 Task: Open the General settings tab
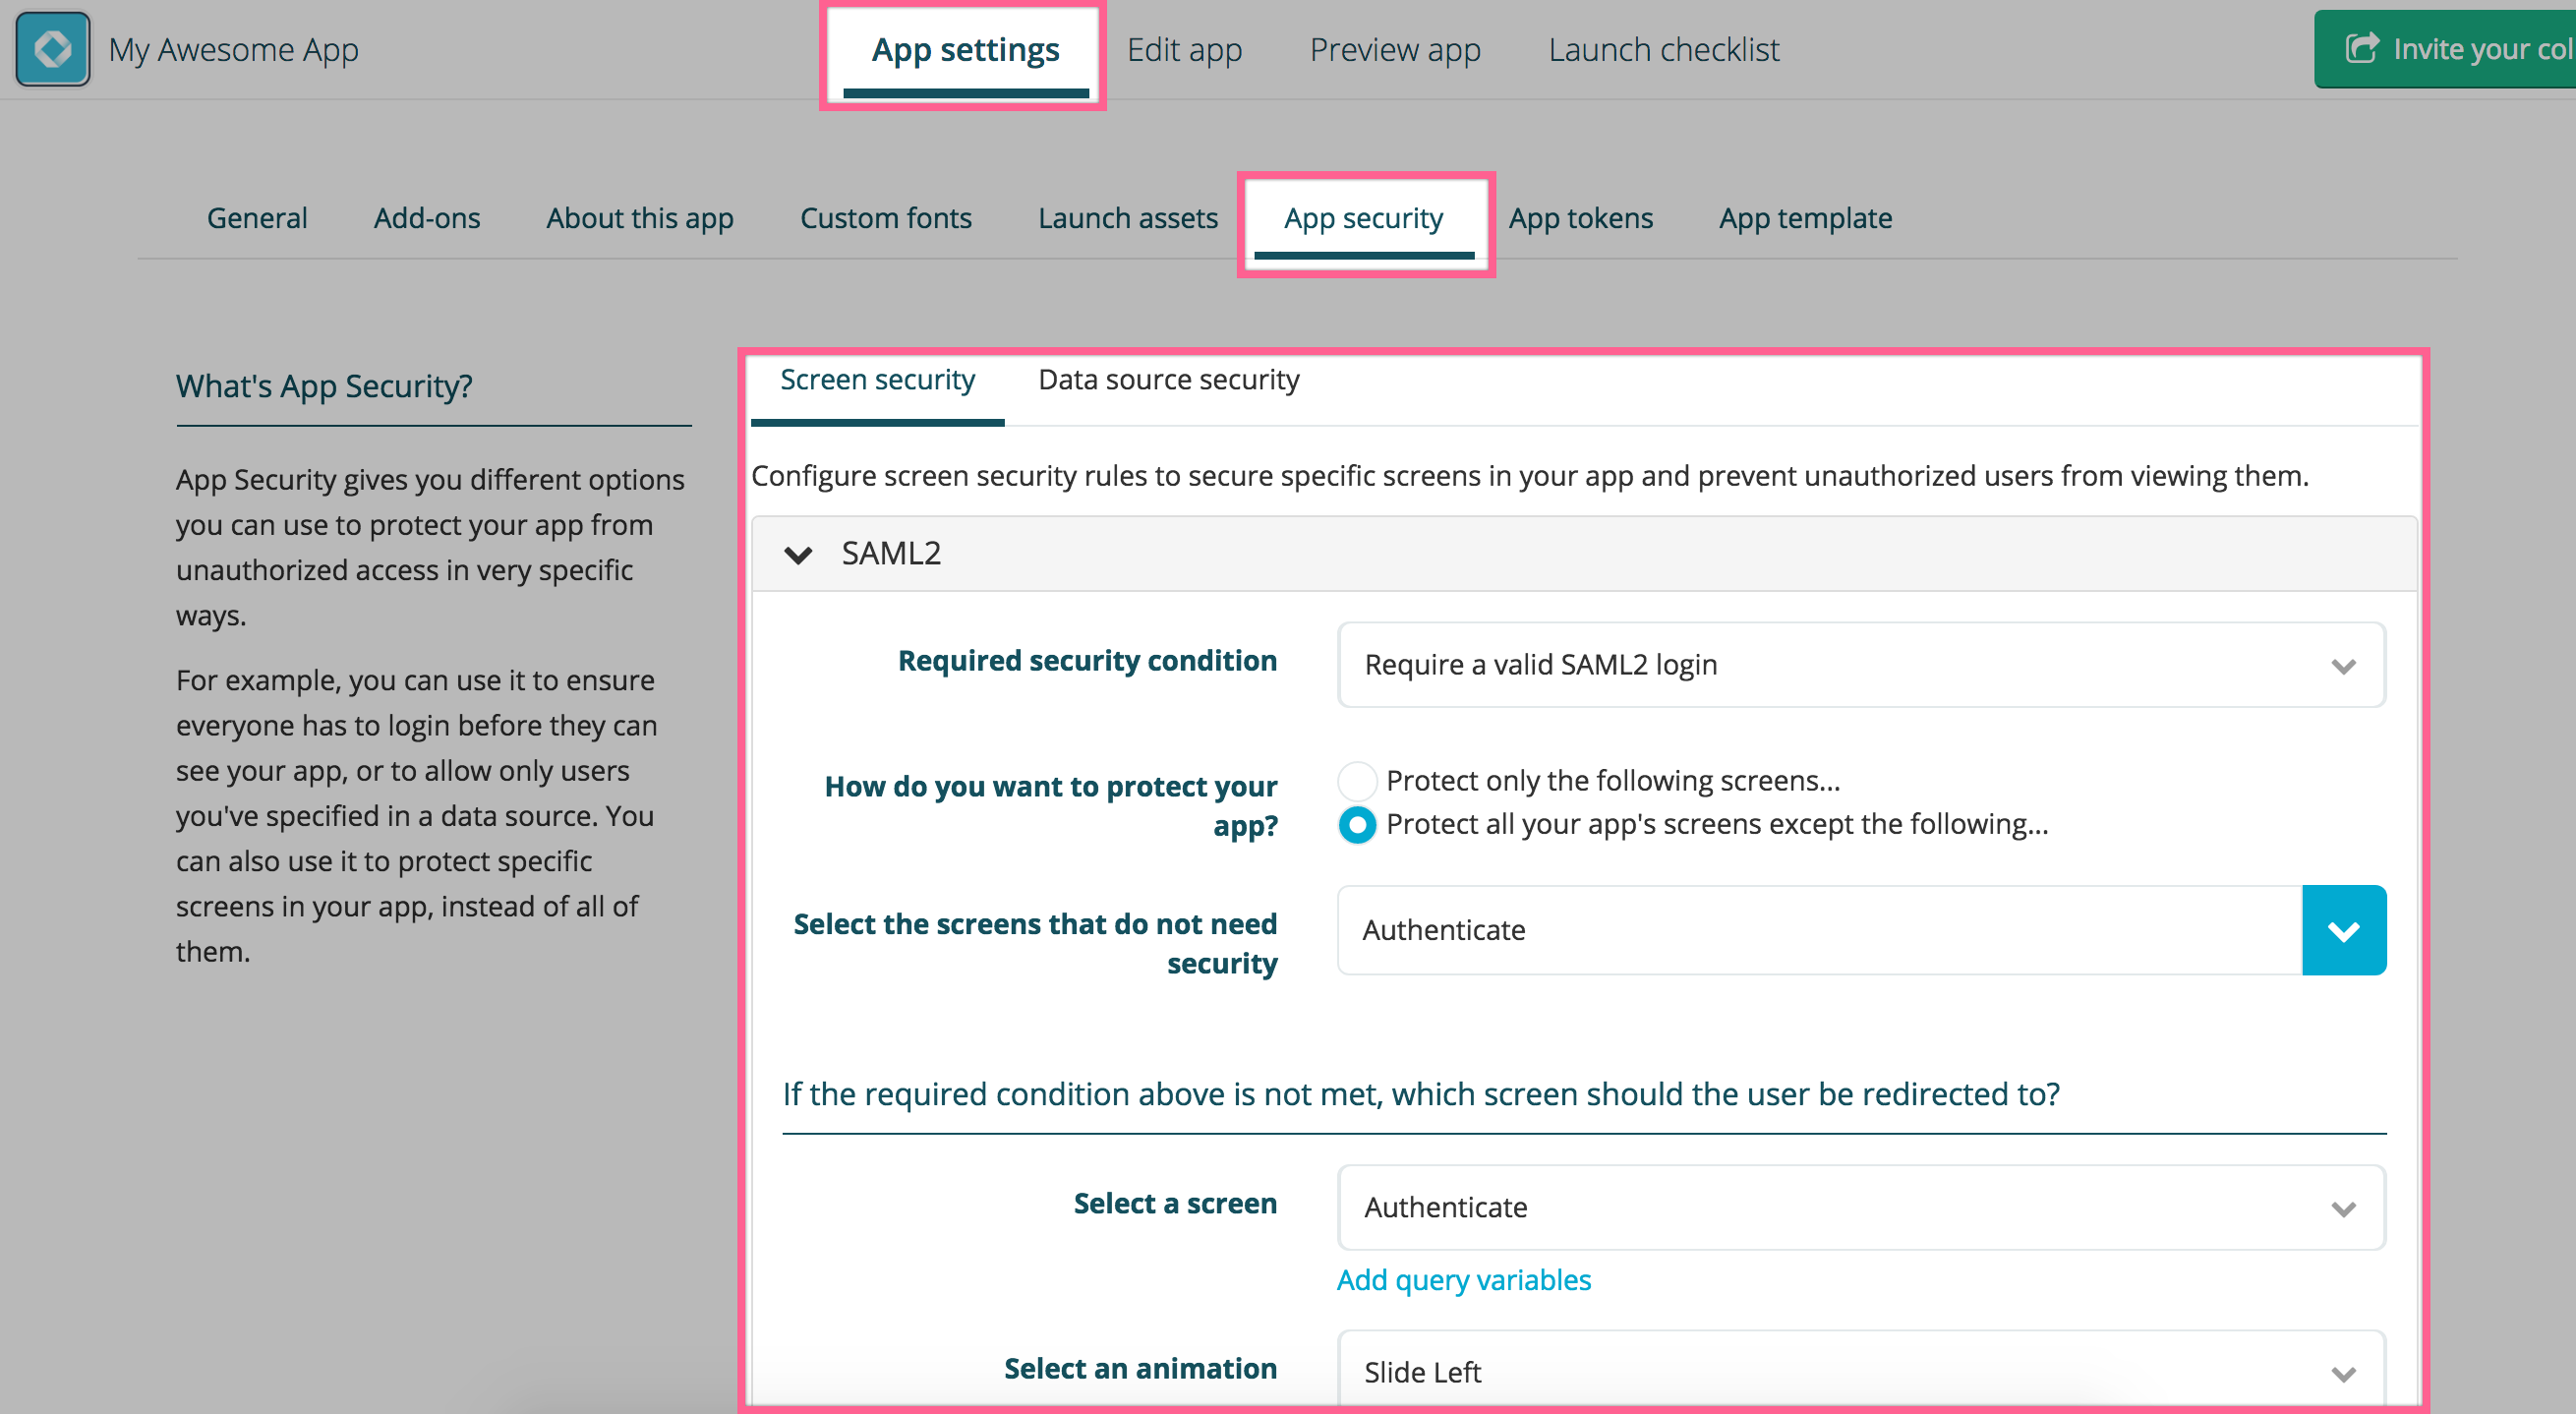(x=257, y=218)
